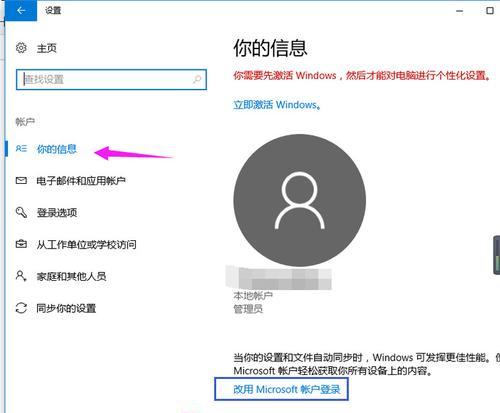This screenshot has width=500, height=413.
Task: Click the email envelope icon
Action: (x=21, y=181)
